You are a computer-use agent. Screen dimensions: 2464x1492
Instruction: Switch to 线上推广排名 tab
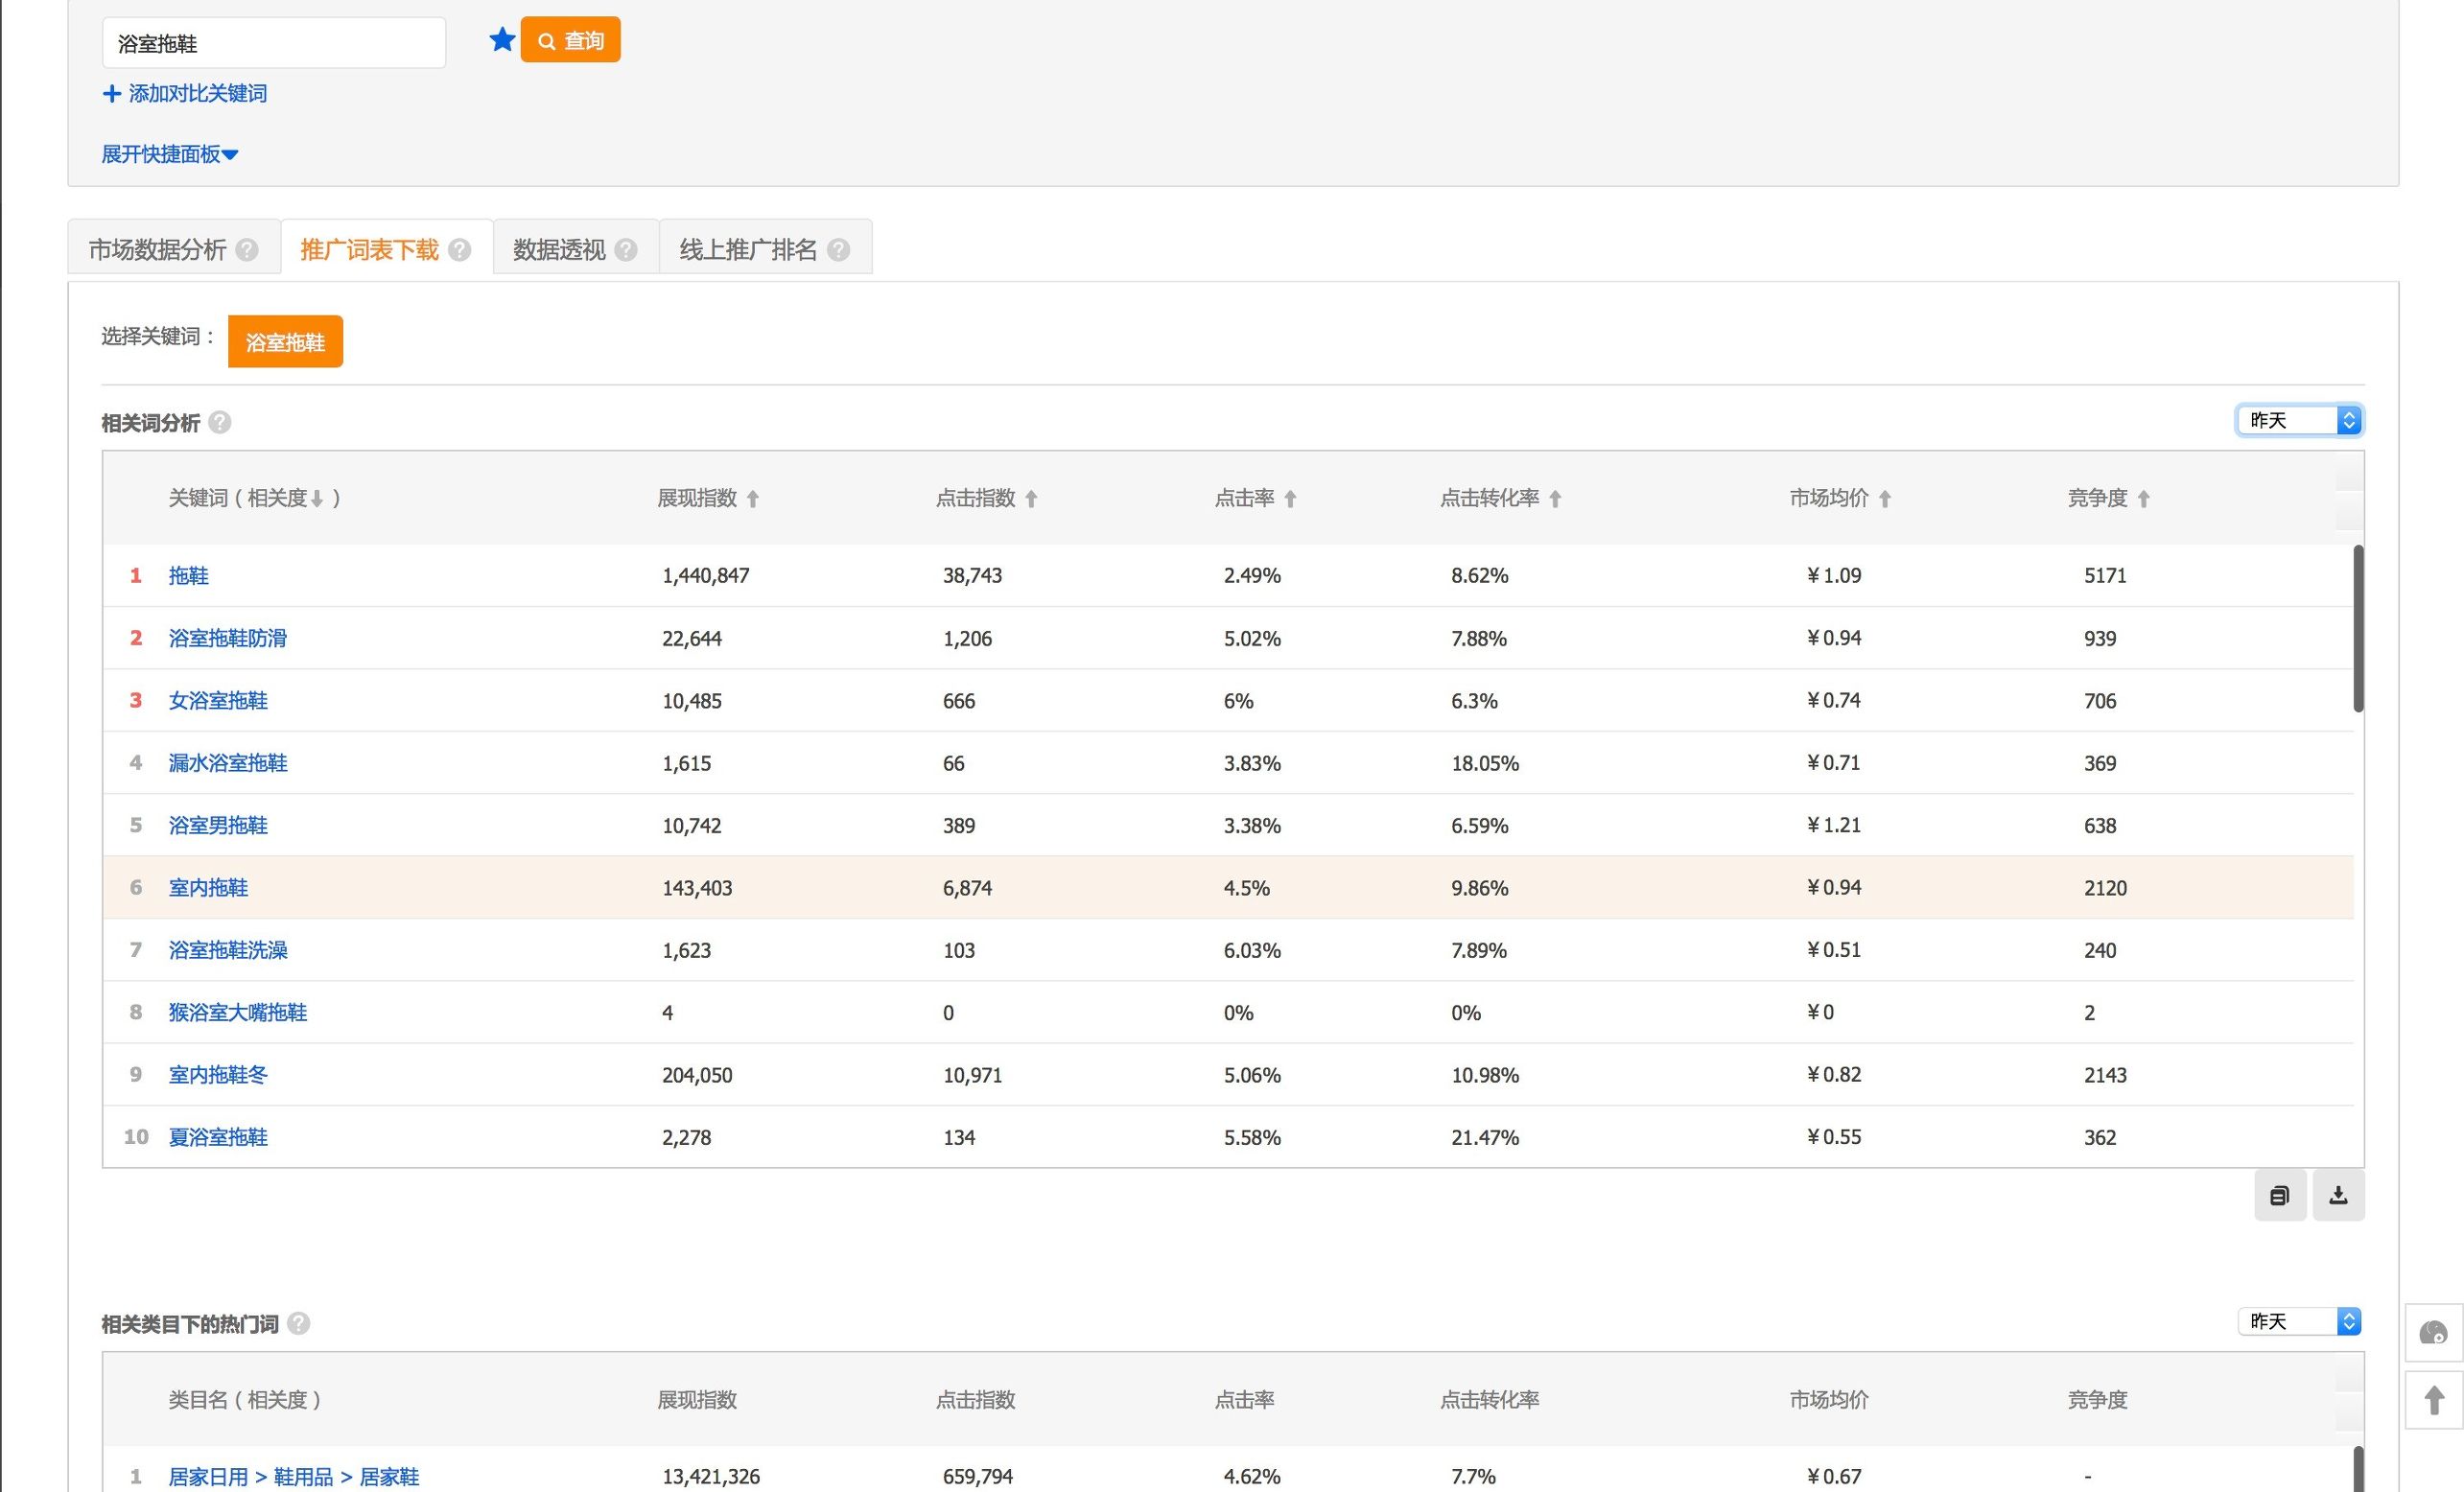click(748, 249)
